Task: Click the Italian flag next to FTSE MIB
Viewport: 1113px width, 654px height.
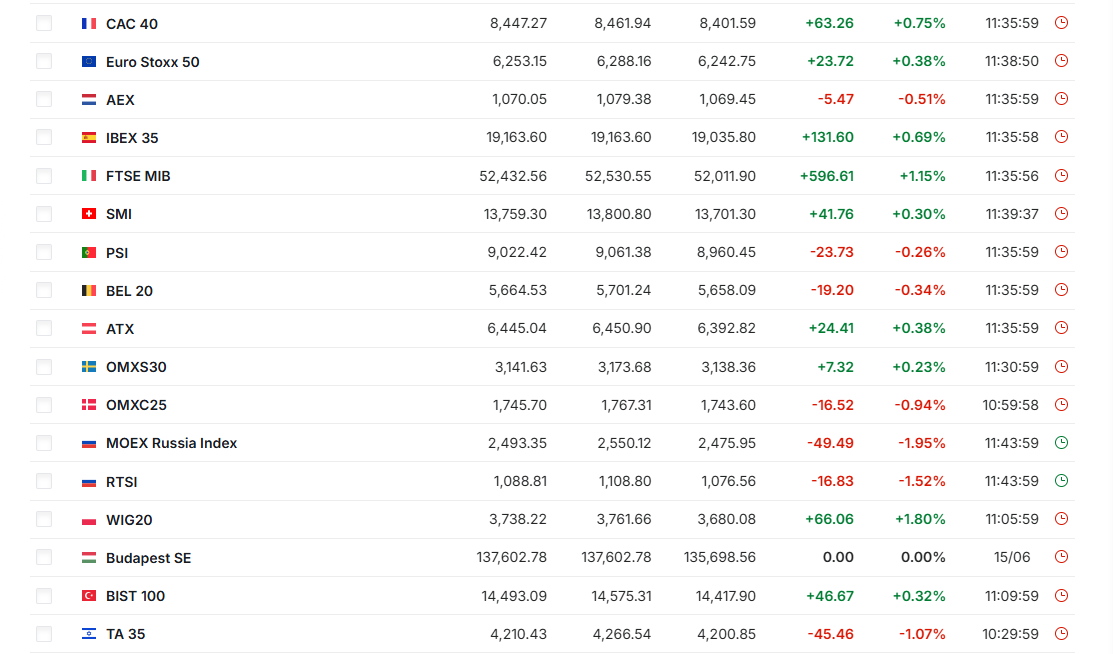Action: coord(89,175)
